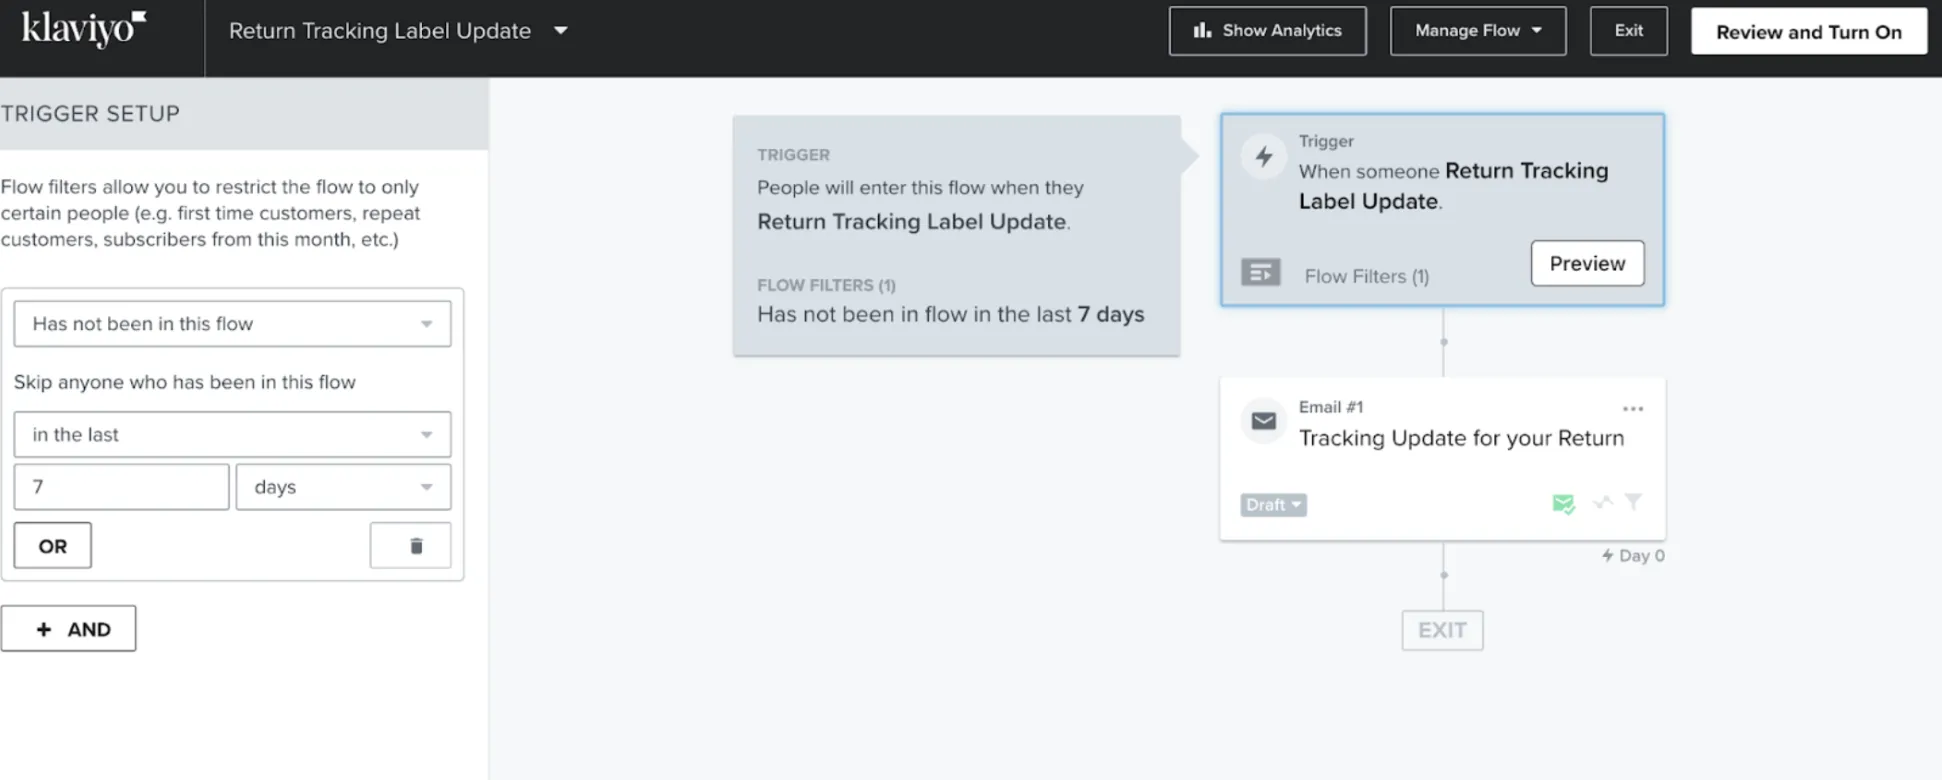
Task: Click the Exit button
Action: pos(1628,31)
